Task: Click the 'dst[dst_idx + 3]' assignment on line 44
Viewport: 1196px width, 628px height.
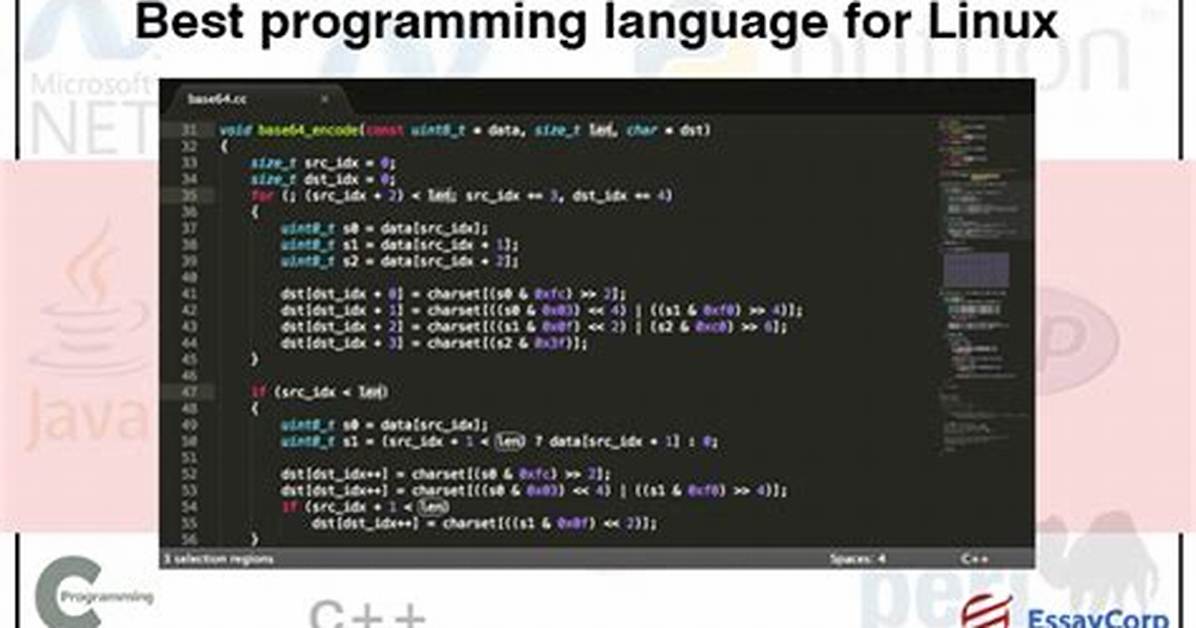Action: (434, 343)
